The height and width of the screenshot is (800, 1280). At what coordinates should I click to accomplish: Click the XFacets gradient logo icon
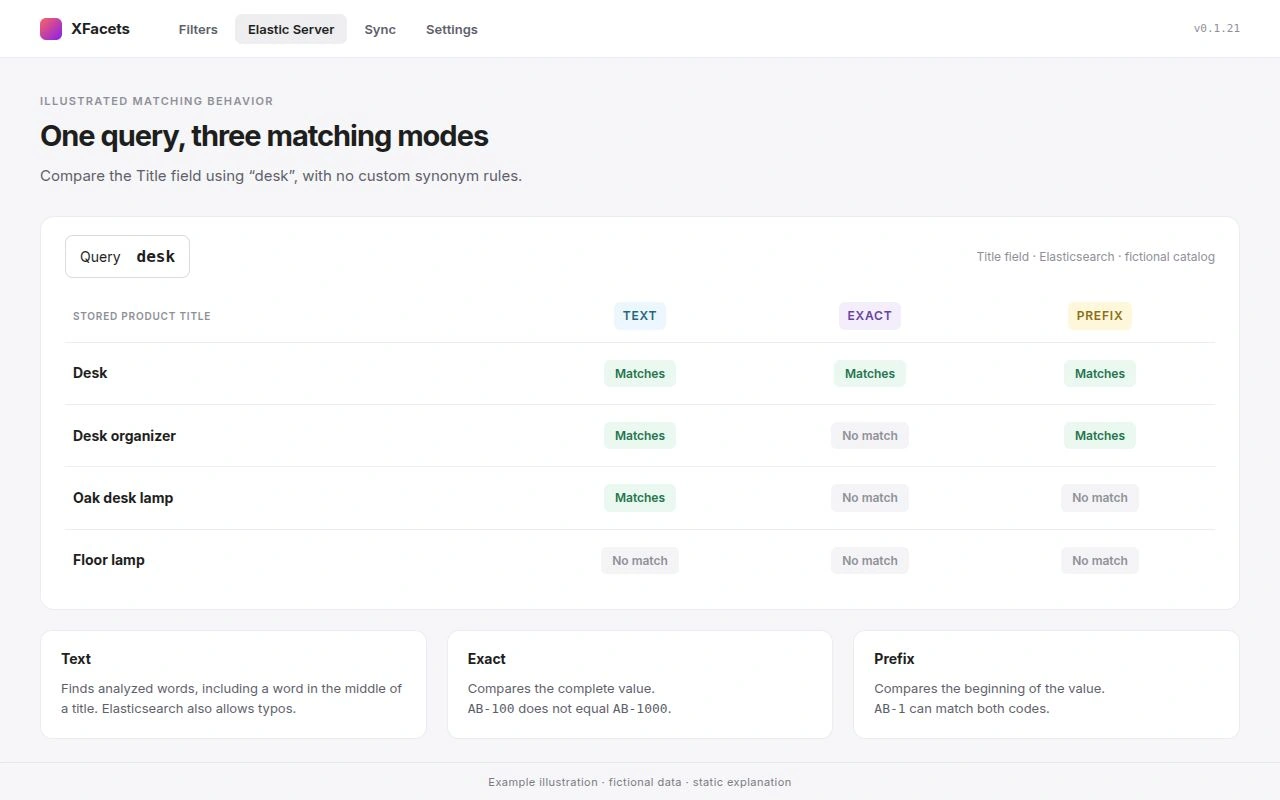51,29
